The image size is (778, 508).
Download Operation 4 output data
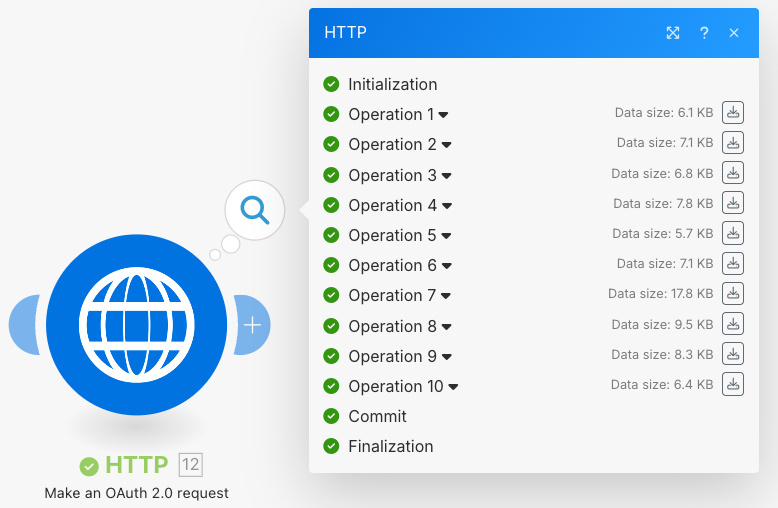pyautogui.click(x=733, y=204)
